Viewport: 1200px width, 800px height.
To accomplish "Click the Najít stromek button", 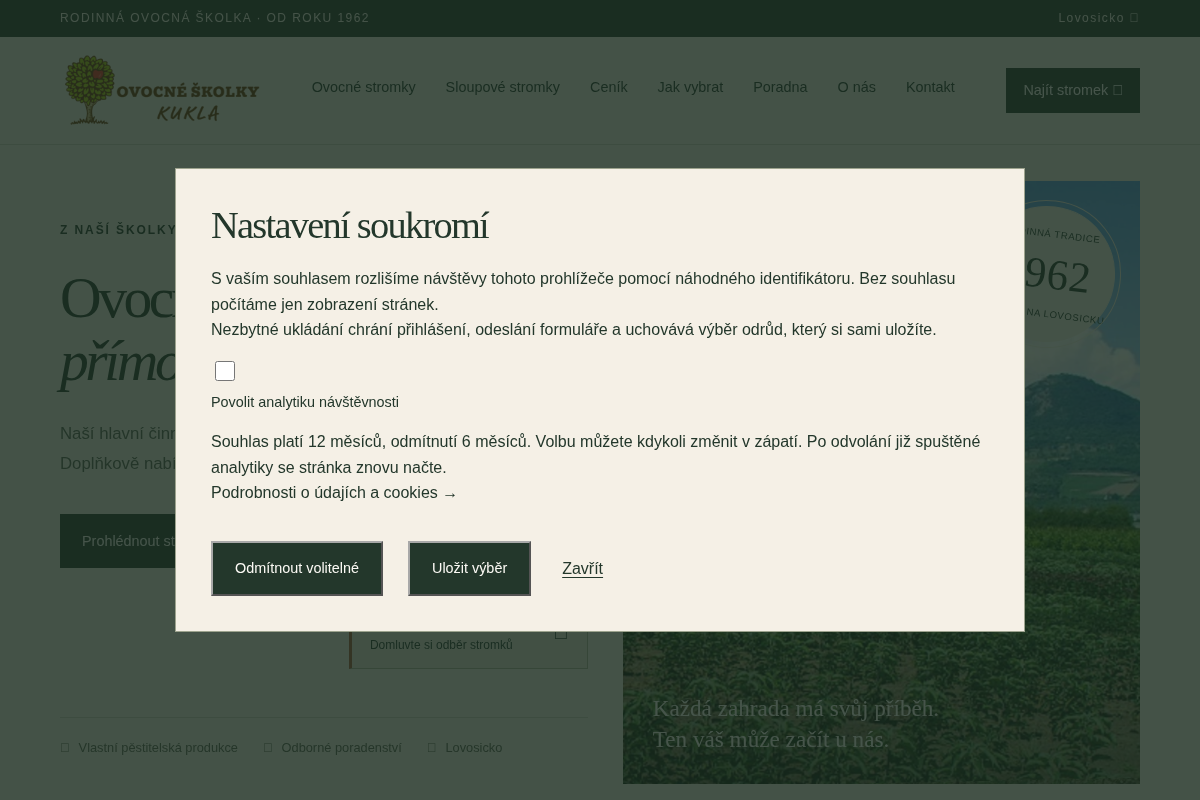I will pos(1073,90).
